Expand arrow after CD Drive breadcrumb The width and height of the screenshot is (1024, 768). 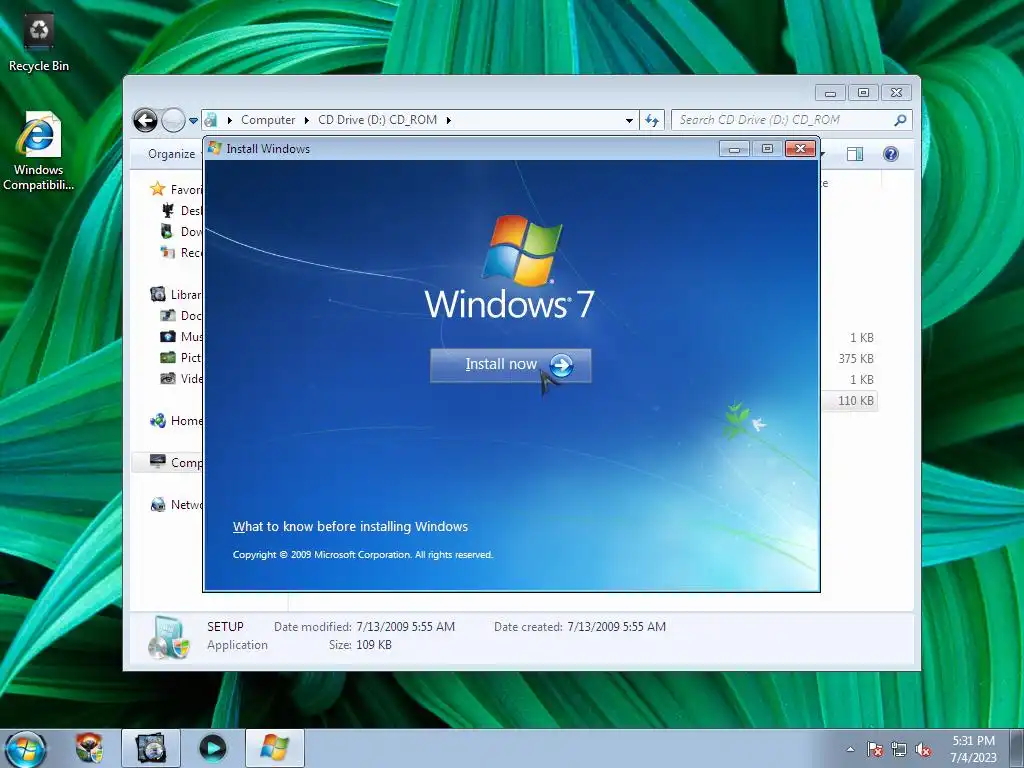449,120
